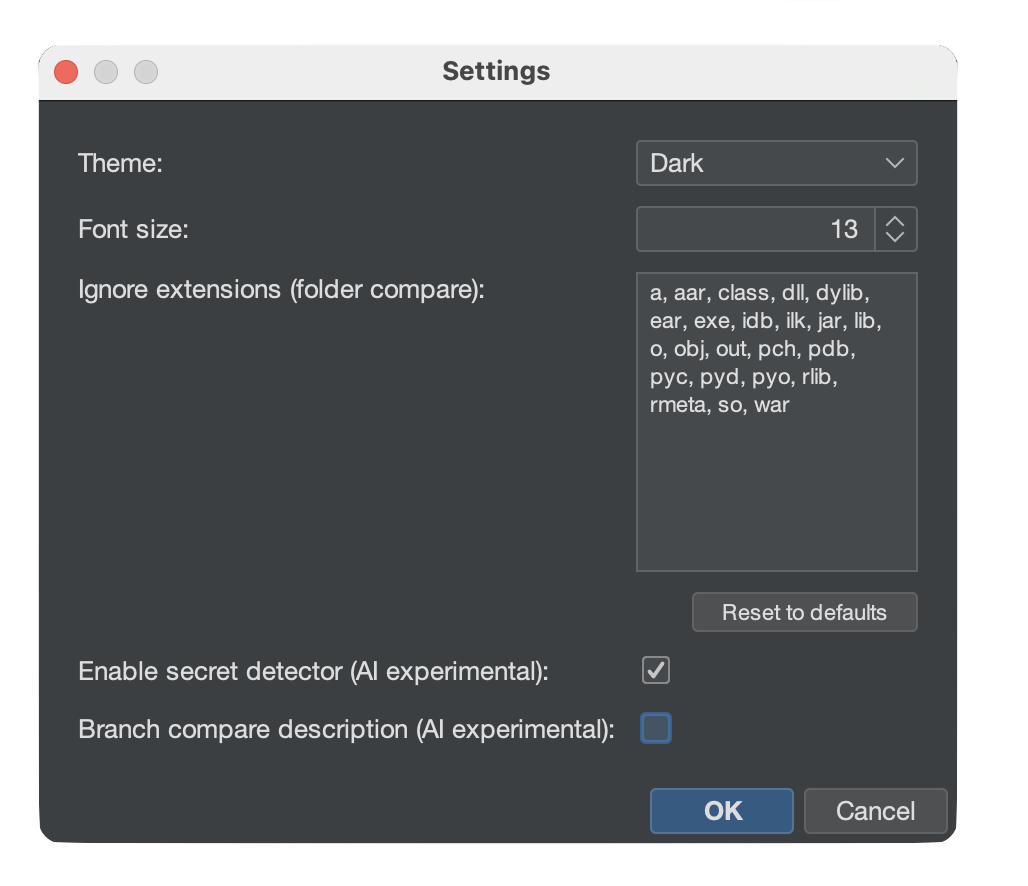Screen dimensions: 1028x886
Task: Close the Settings window with red button
Action: pos(66,72)
